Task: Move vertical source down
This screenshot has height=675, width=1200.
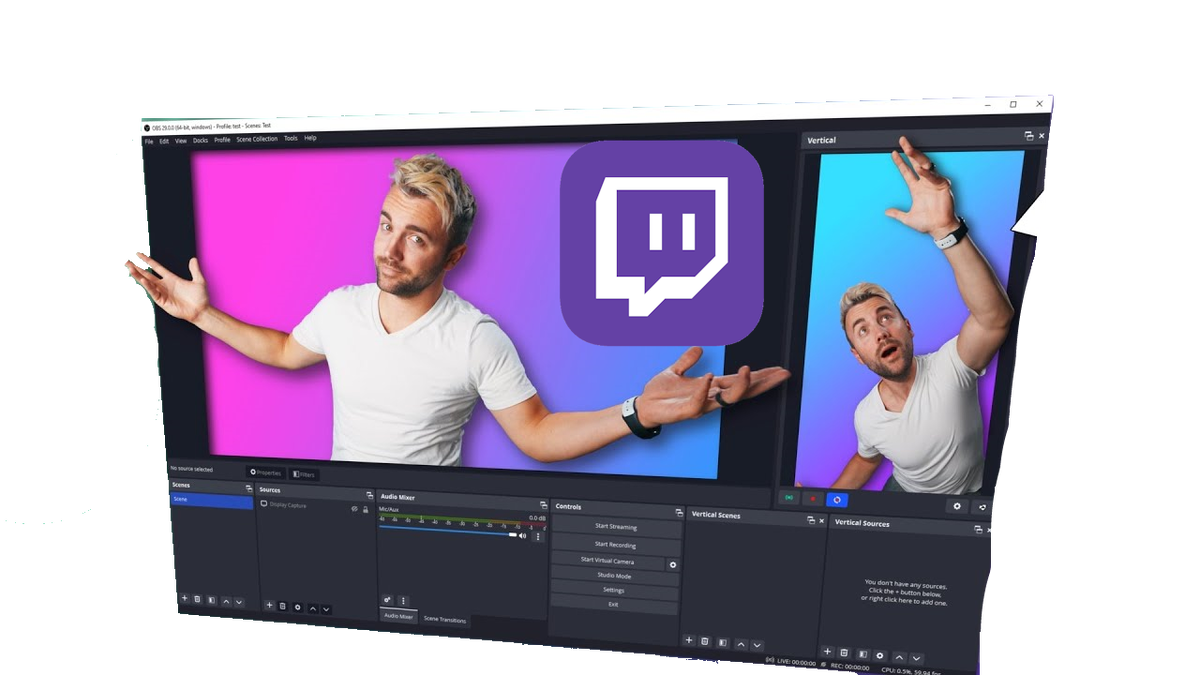Action: point(916,658)
